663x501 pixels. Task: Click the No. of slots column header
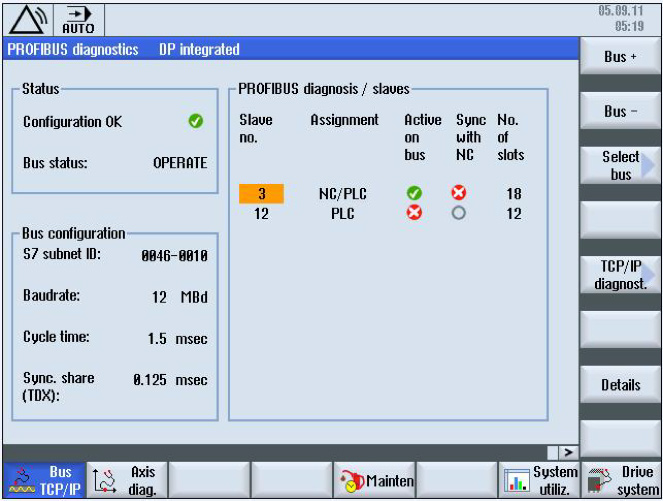click(510, 137)
